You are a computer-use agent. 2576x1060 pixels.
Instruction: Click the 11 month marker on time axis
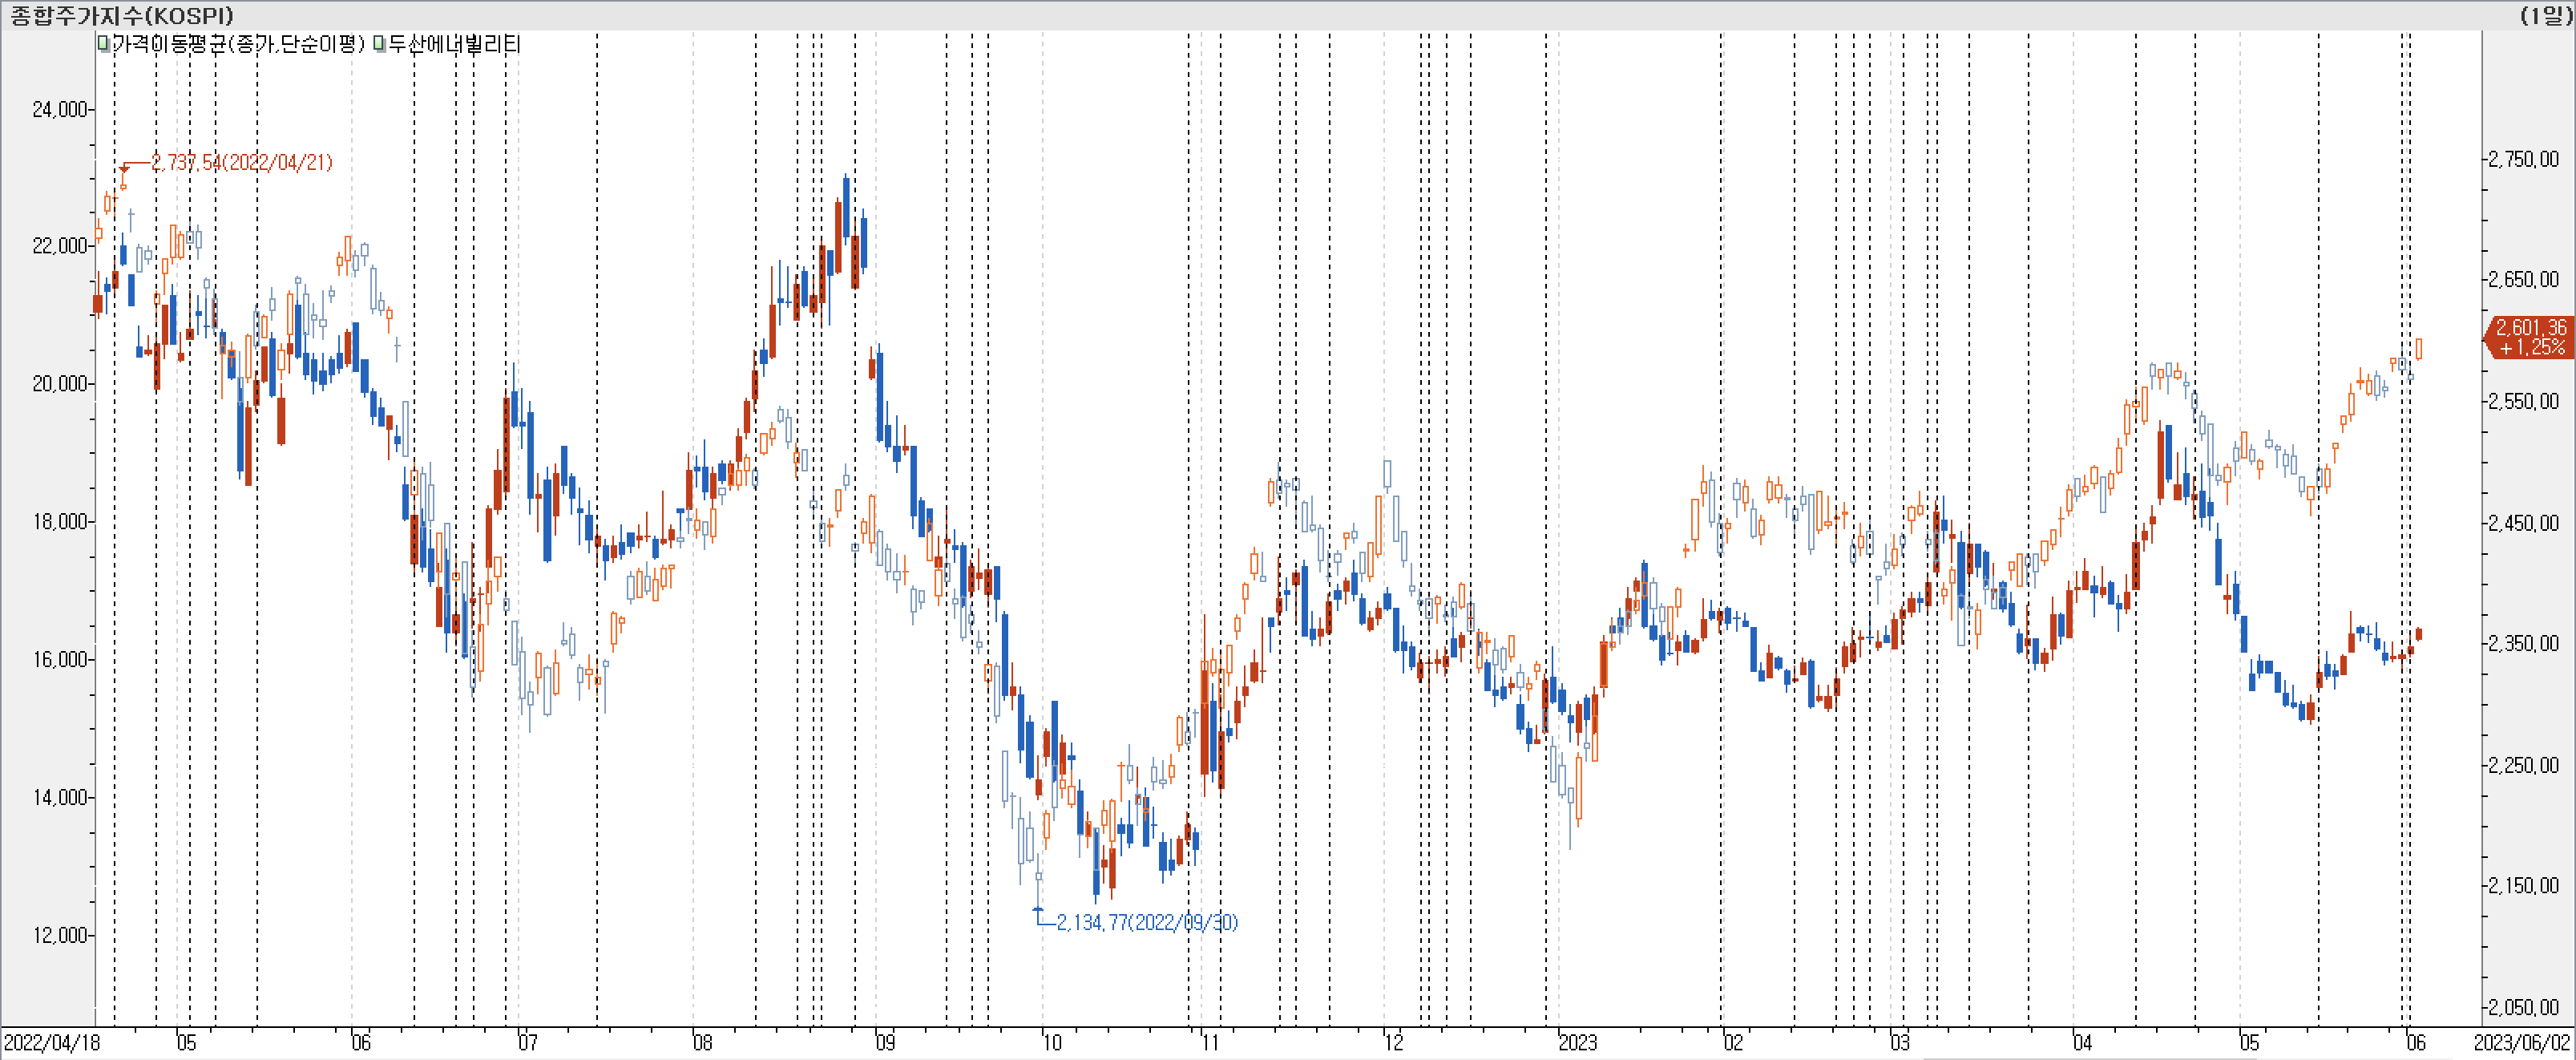tap(1210, 1043)
